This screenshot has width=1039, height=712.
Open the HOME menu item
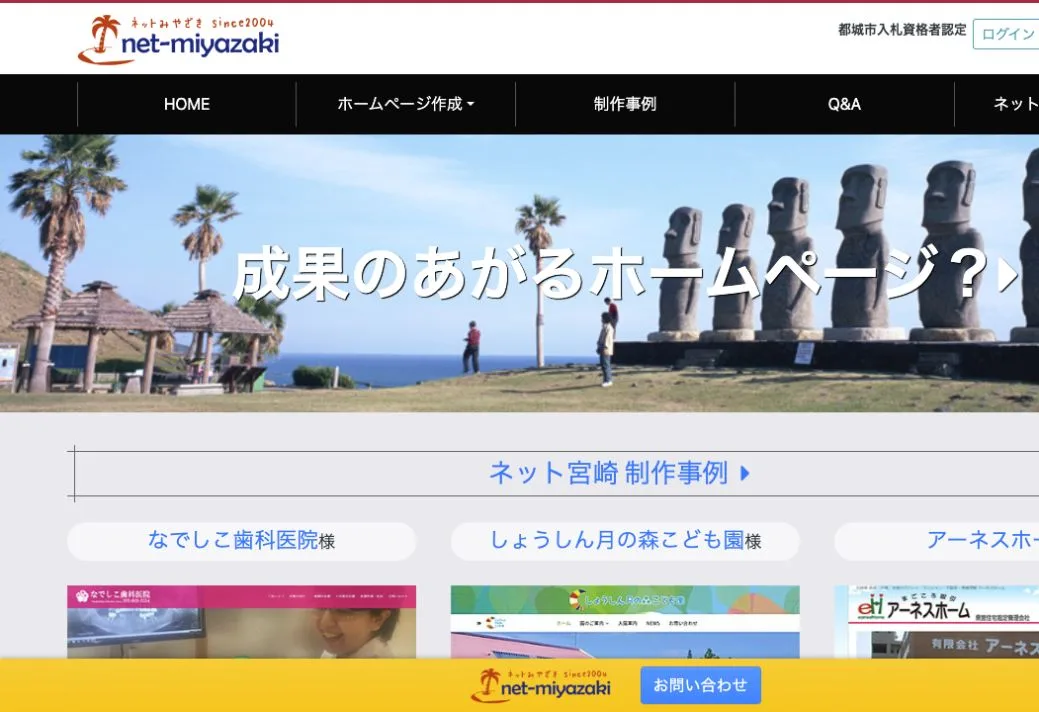(x=187, y=104)
